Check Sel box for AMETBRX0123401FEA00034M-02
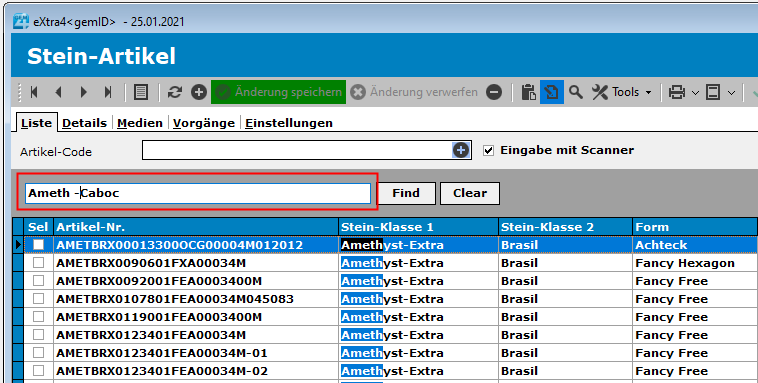This screenshot has height=383, width=758. (38, 370)
